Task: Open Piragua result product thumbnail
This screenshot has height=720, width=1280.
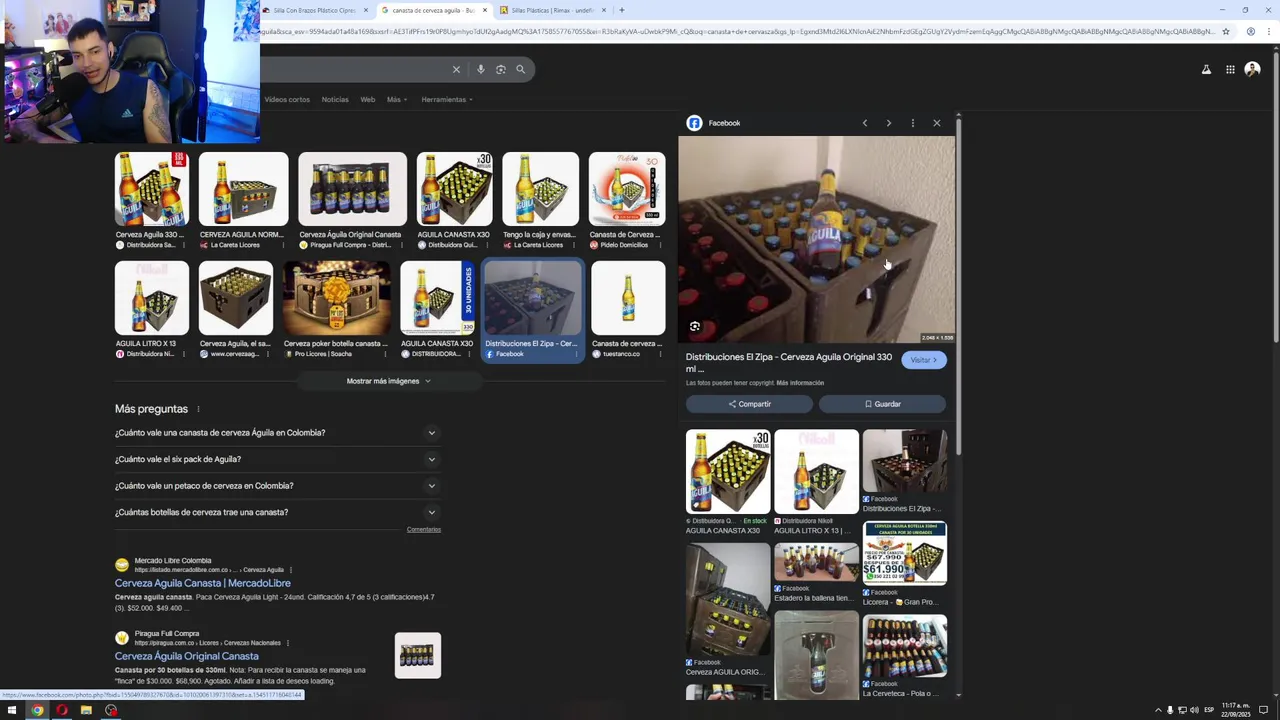Action: (417, 656)
